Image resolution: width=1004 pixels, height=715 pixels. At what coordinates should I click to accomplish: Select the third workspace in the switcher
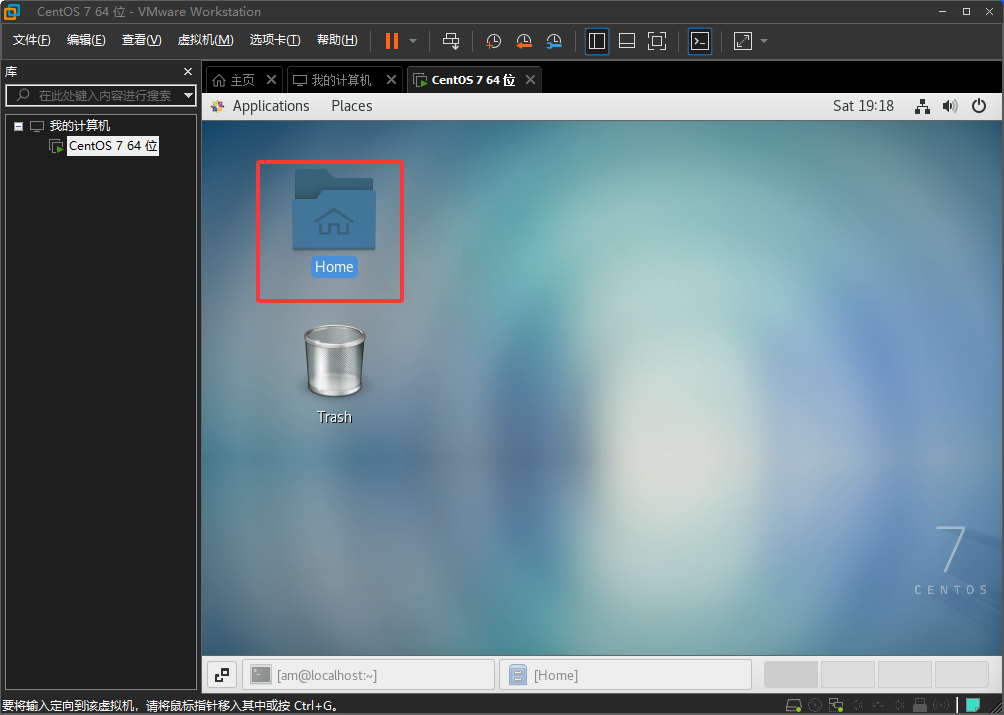pos(905,675)
